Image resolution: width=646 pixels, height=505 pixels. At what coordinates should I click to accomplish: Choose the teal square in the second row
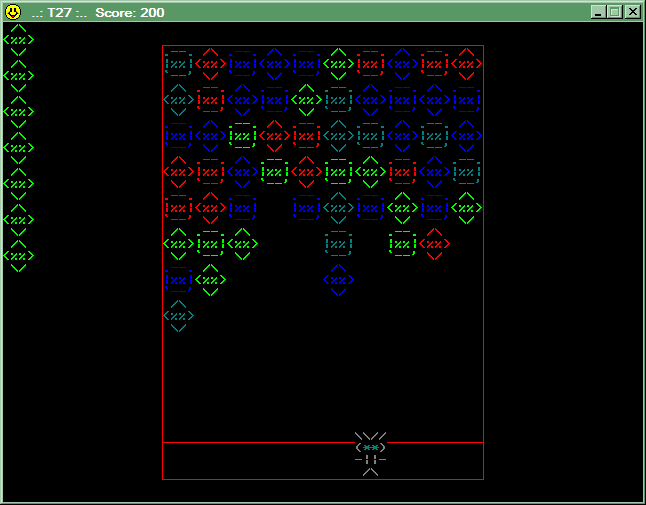338,100
